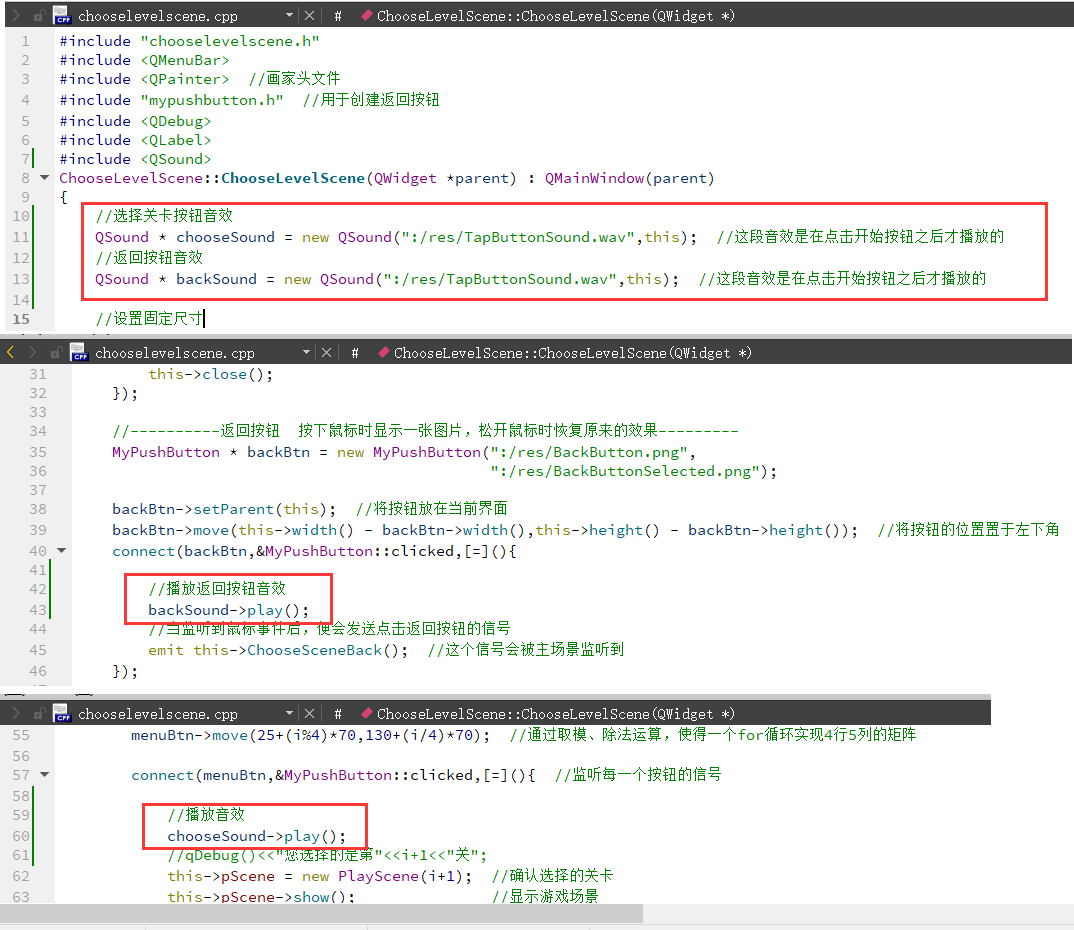This screenshot has height=930, width=1074.
Task: Click the cpp file icon in the pane starting at line 1
Action: (62, 15)
